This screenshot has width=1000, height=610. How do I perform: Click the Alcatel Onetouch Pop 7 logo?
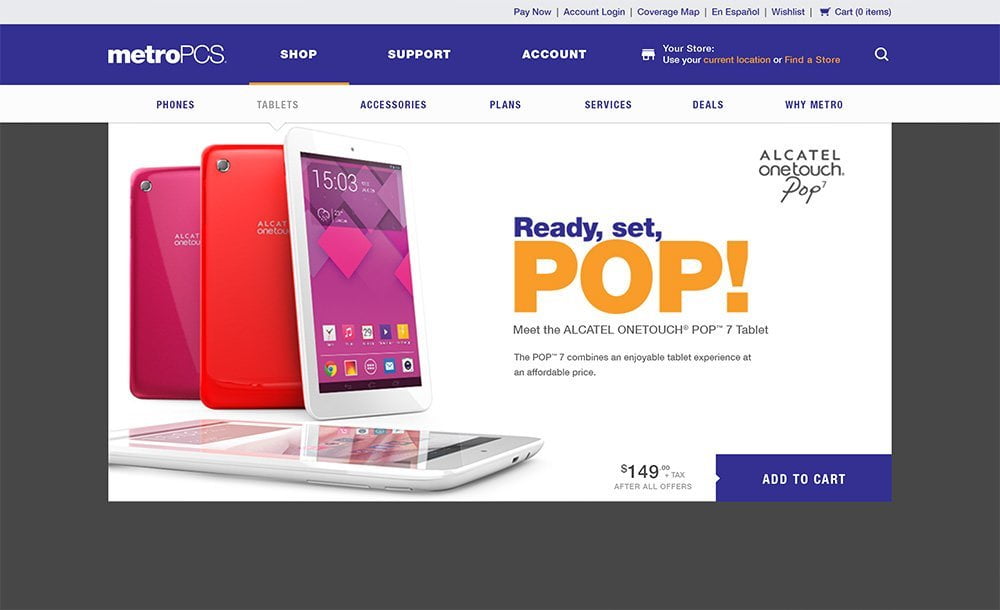(x=801, y=175)
